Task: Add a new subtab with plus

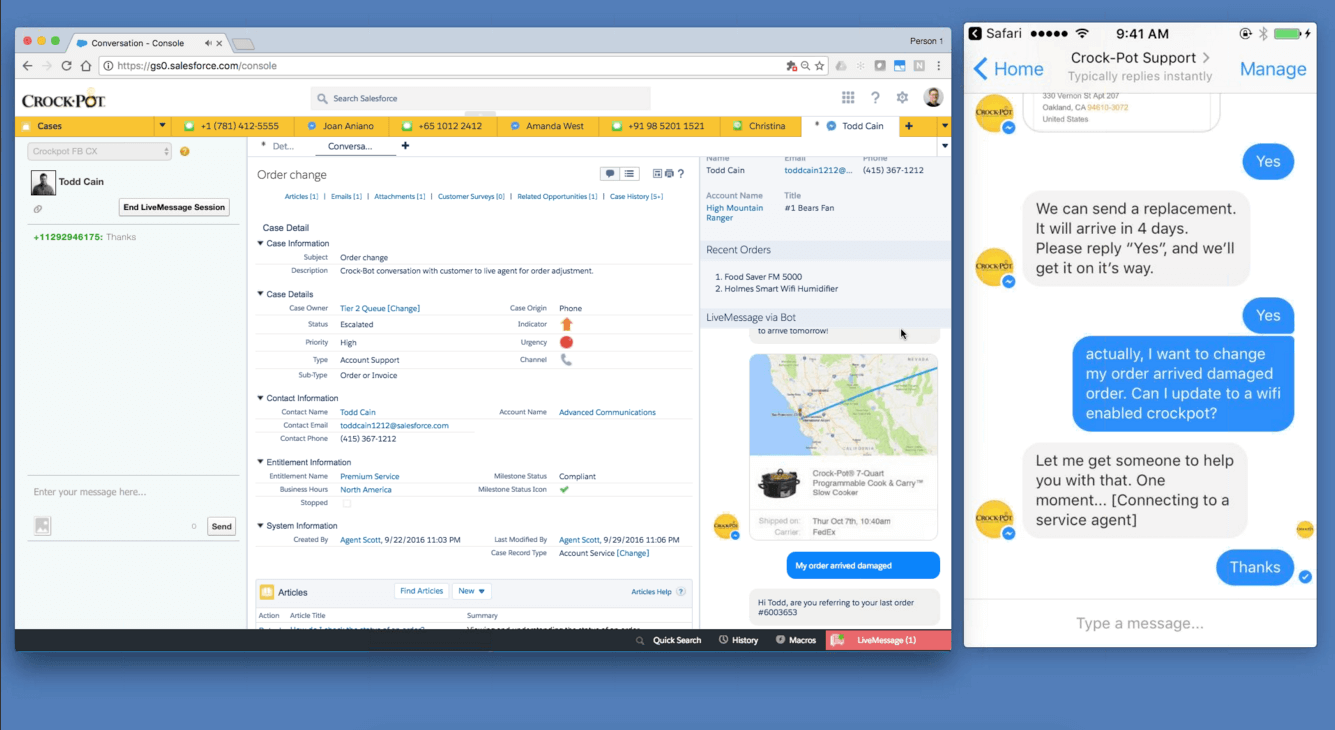Action: pyautogui.click(x=405, y=146)
